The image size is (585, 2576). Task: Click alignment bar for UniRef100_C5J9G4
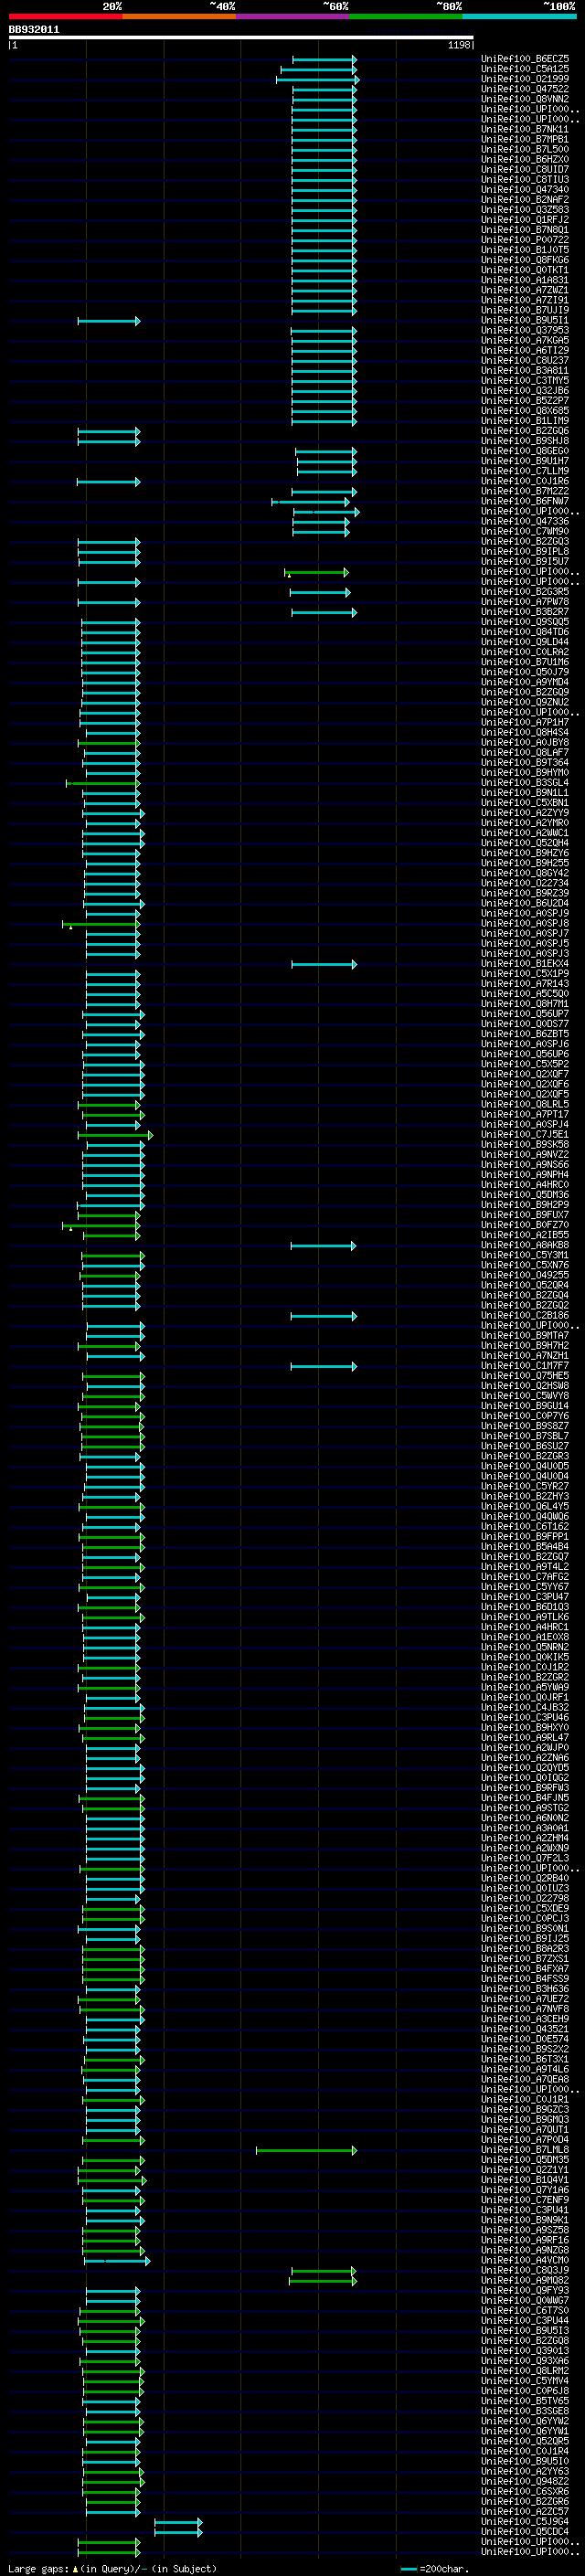[x=178, y=2522]
